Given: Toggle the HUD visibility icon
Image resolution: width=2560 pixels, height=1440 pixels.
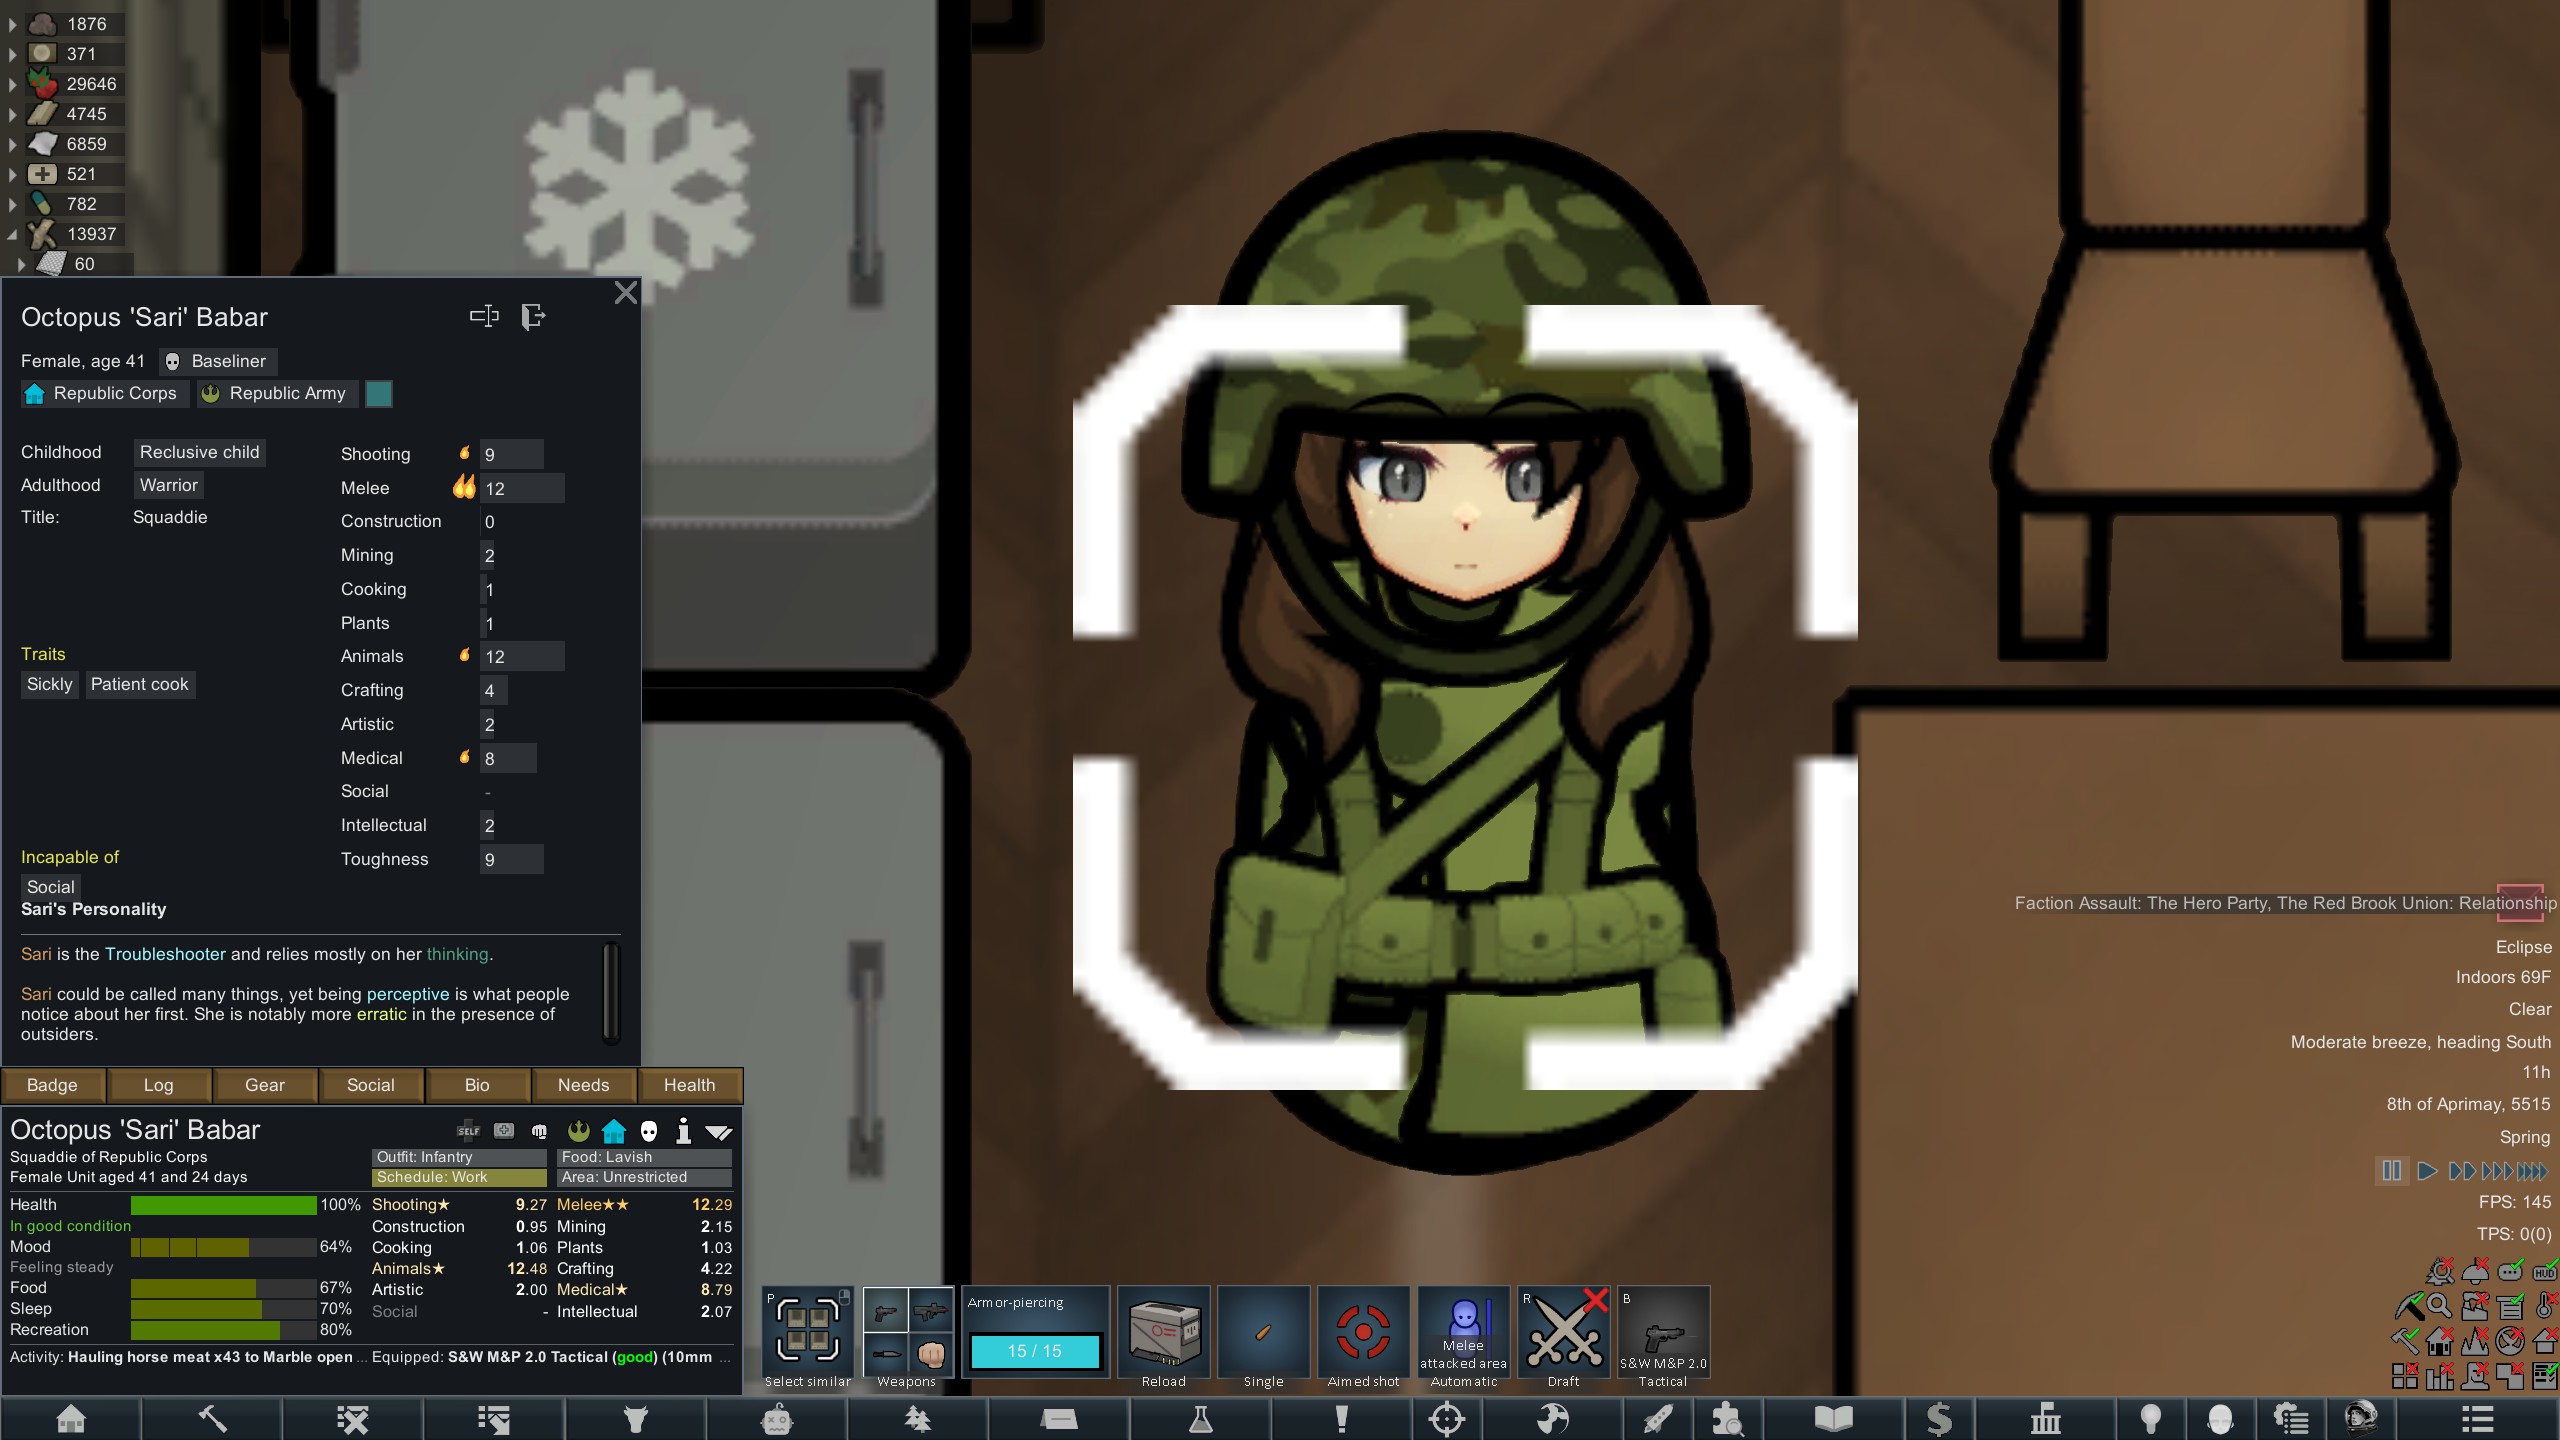Looking at the screenshot, I should [2545, 1271].
